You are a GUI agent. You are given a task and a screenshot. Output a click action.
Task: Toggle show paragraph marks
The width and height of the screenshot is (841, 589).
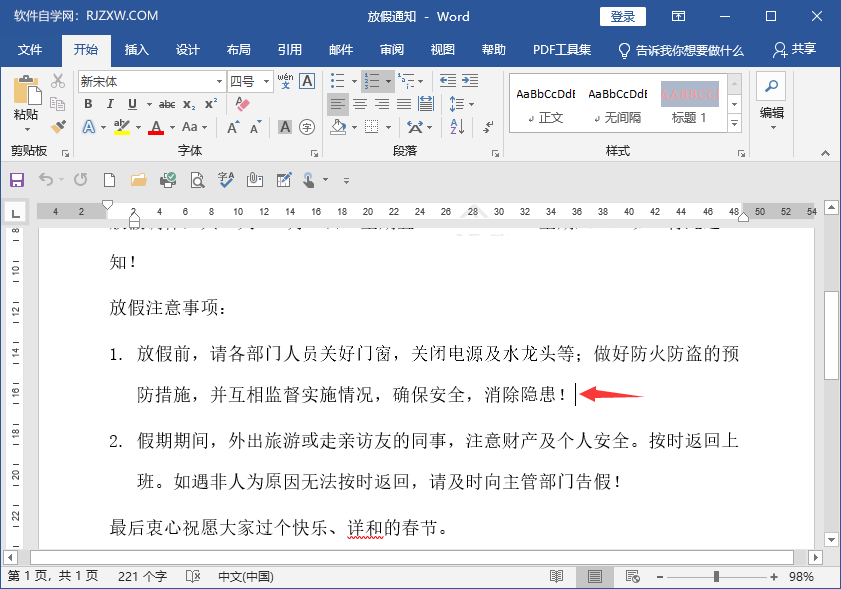488,127
